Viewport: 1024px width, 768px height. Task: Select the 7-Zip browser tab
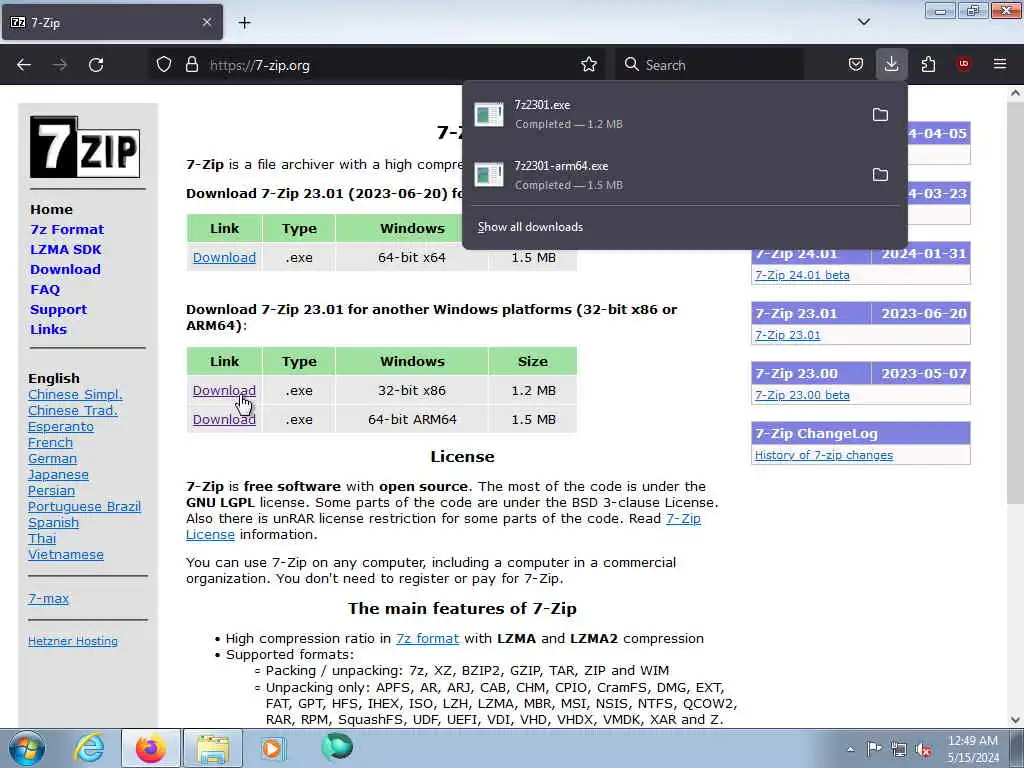(x=112, y=23)
